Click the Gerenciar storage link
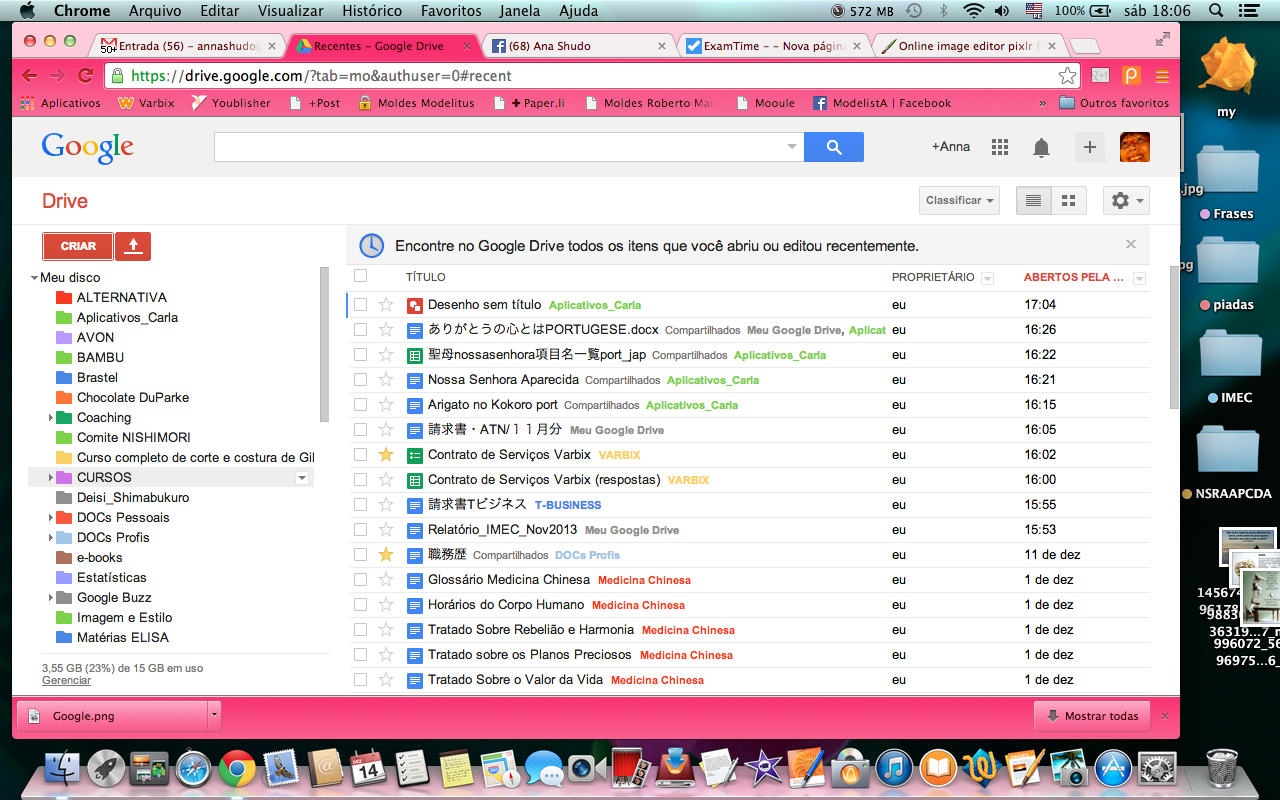The width and height of the screenshot is (1280, 800). coord(66,681)
